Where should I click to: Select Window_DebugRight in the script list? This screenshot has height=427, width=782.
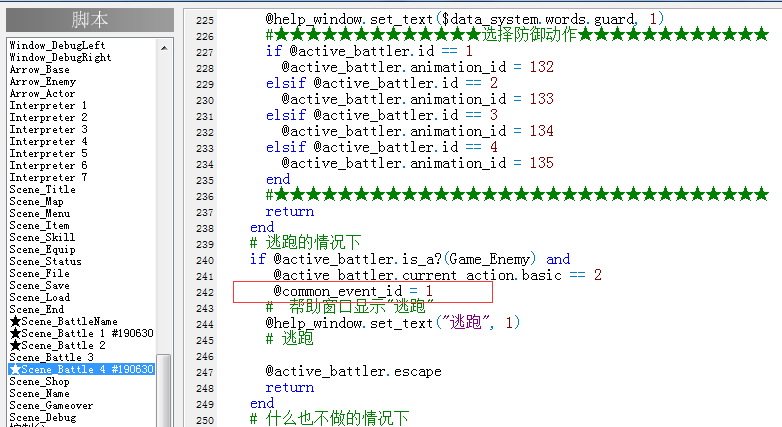[x=60, y=57]
